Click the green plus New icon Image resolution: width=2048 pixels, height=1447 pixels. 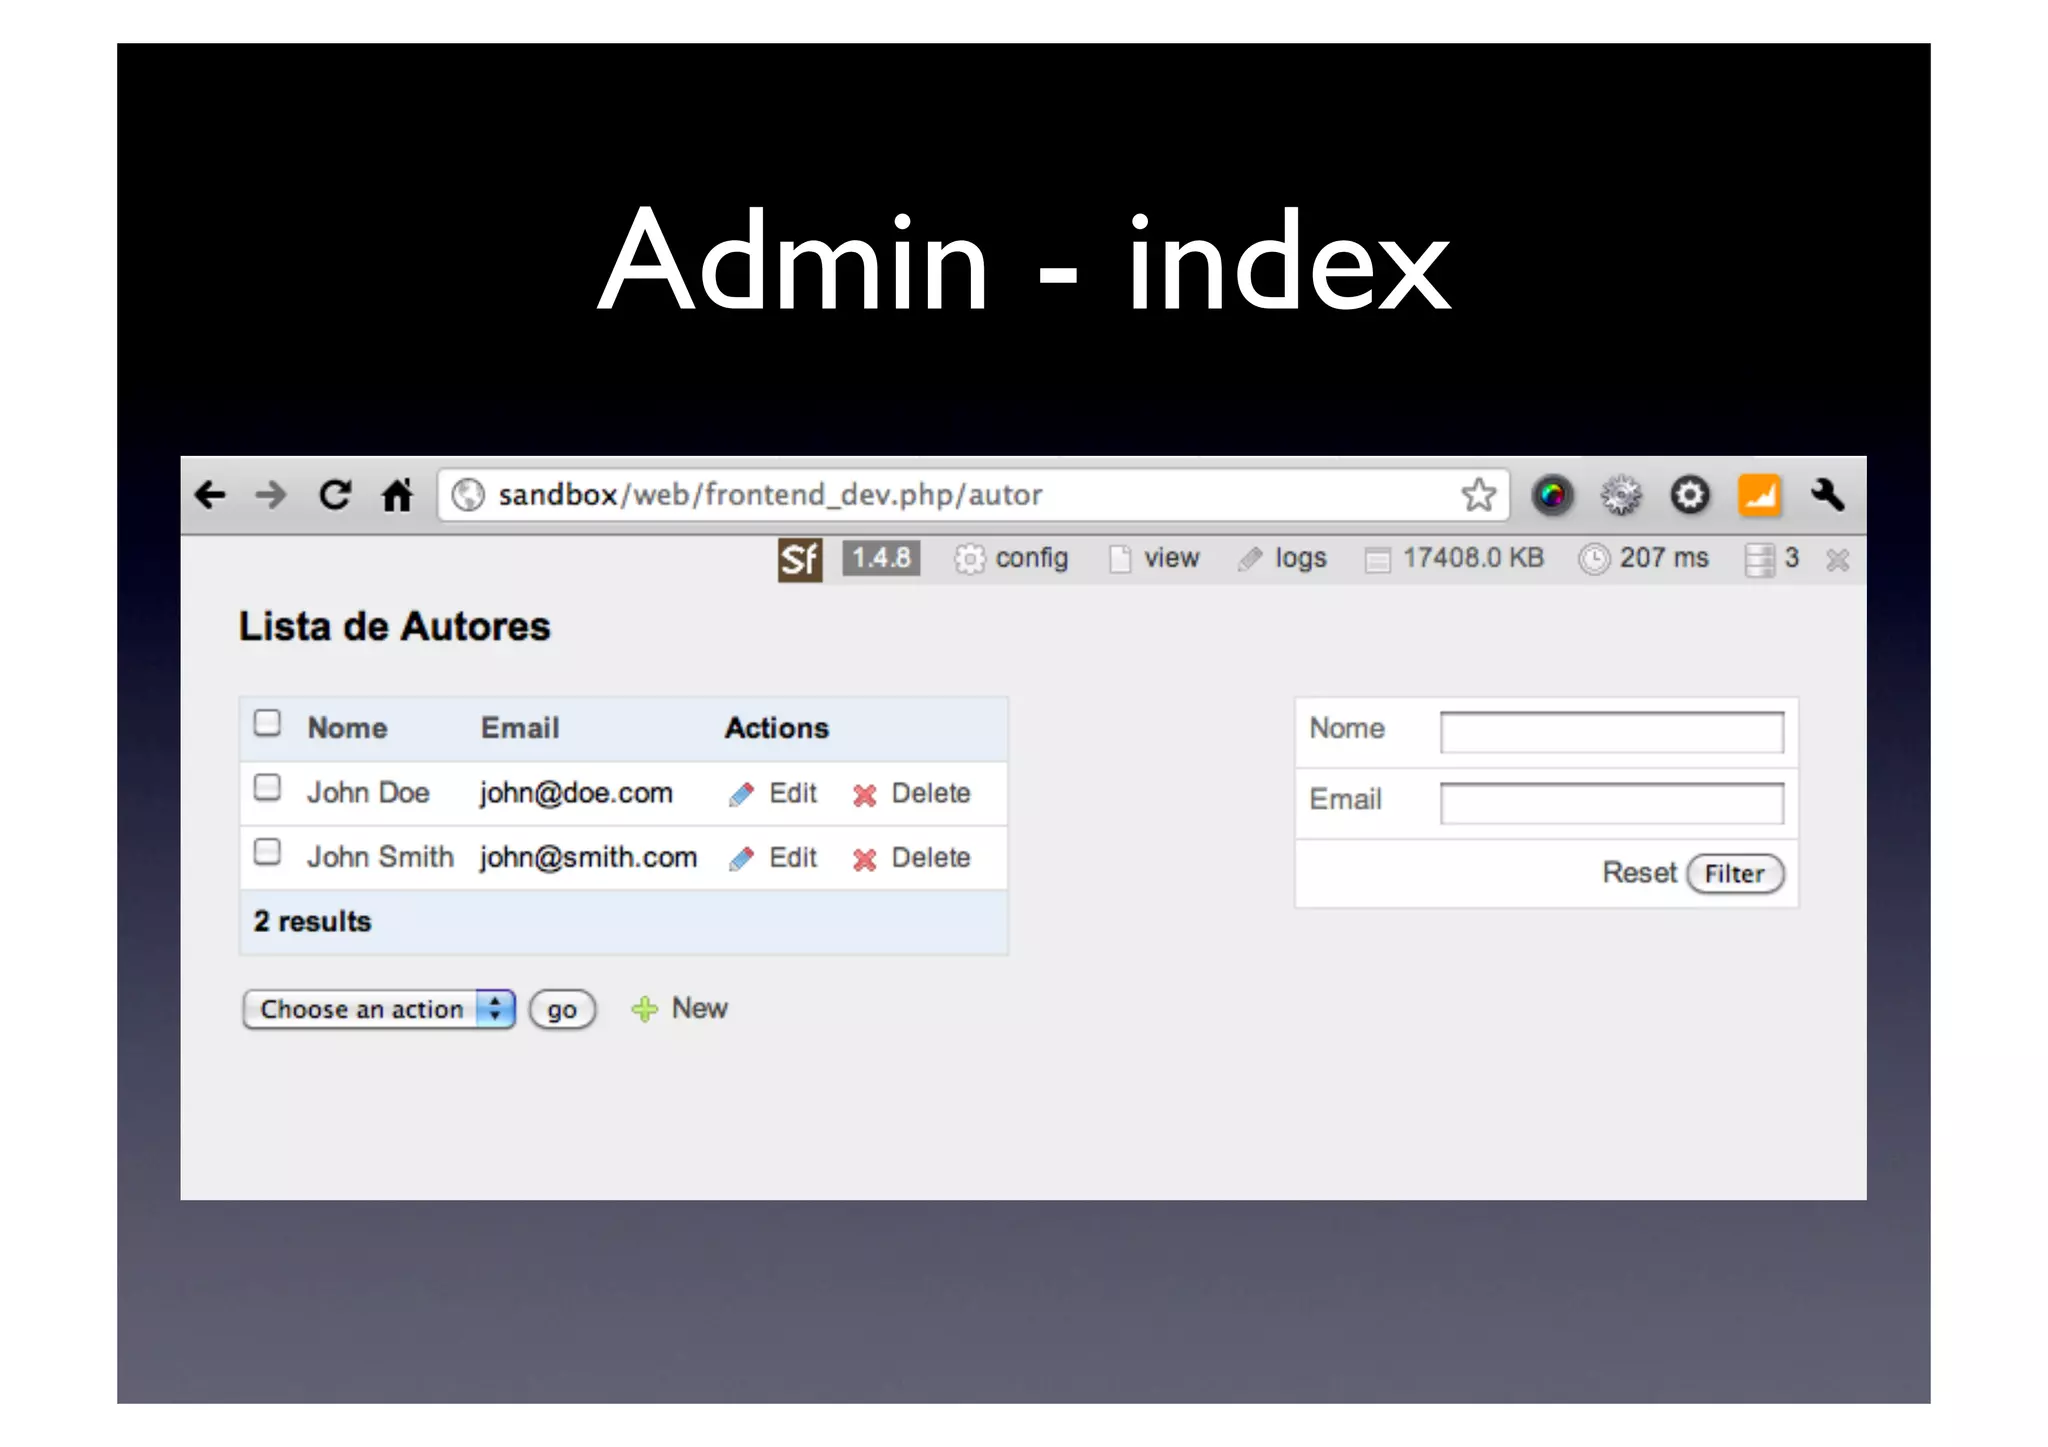pos(645,1009)
